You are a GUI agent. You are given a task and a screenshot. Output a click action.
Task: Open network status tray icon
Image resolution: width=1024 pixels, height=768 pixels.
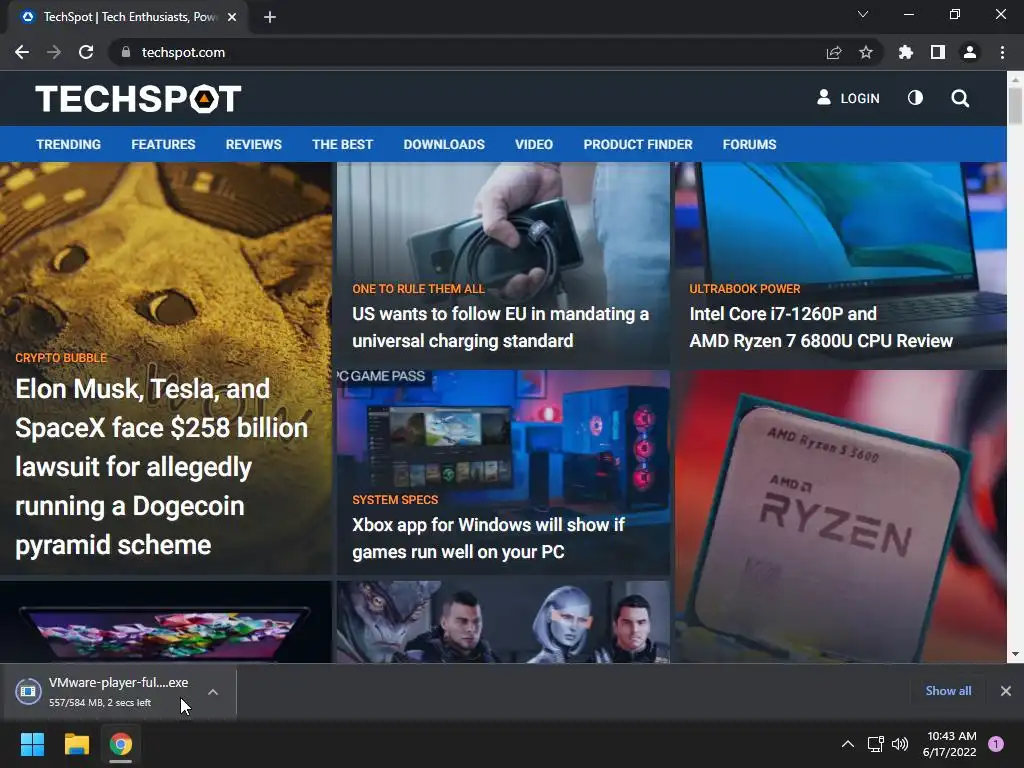pos(875,744)
